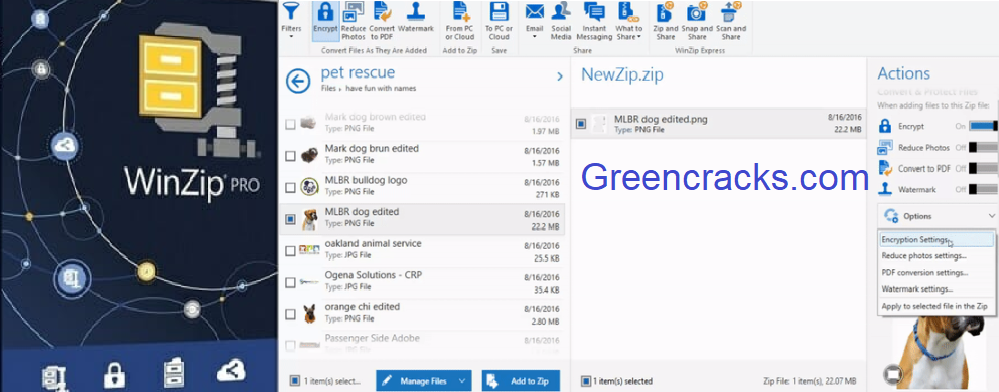999x392 pixels.
Task: Go back with the circular arrow icon
Action: [x=298, y=81]
